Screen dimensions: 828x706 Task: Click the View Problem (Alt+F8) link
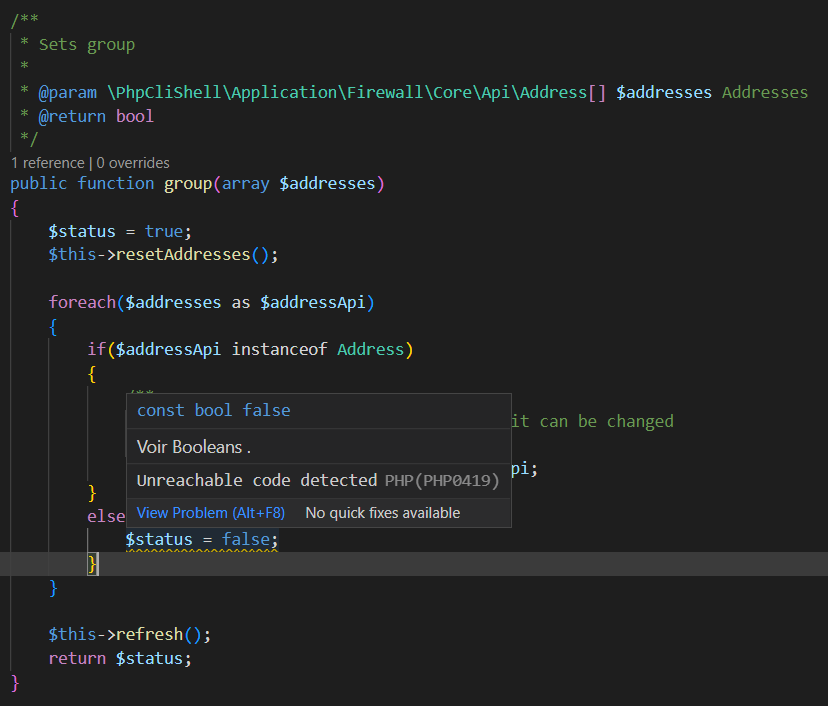210,512
